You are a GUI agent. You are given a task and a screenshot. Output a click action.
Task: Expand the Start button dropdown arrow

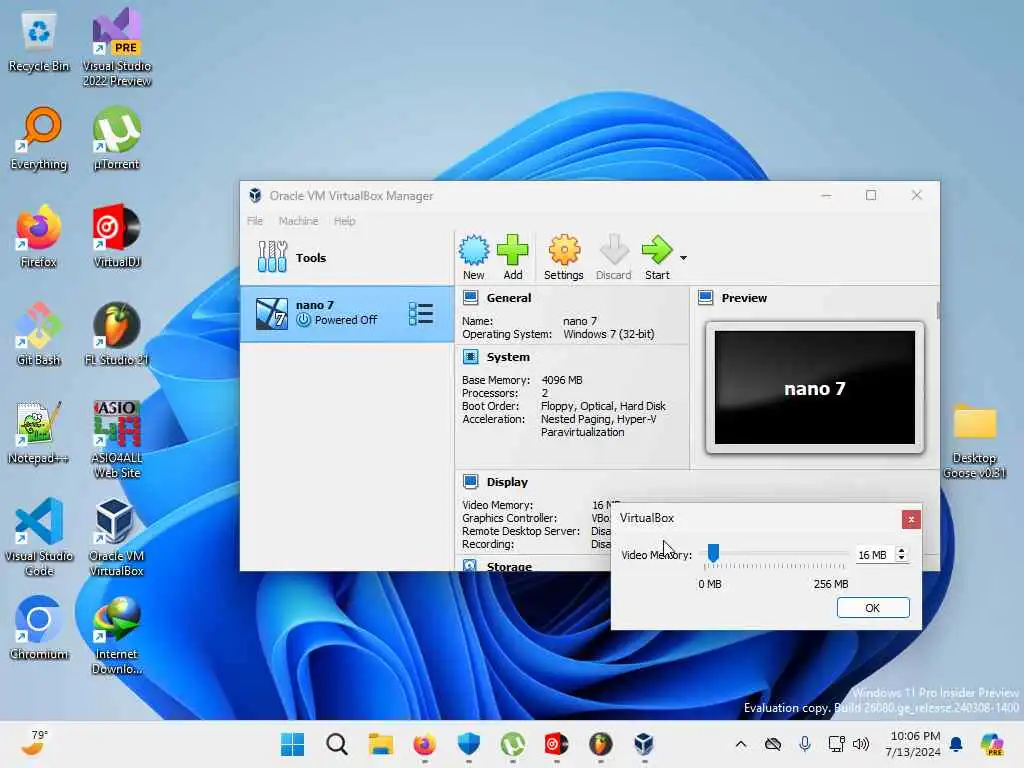683,258
